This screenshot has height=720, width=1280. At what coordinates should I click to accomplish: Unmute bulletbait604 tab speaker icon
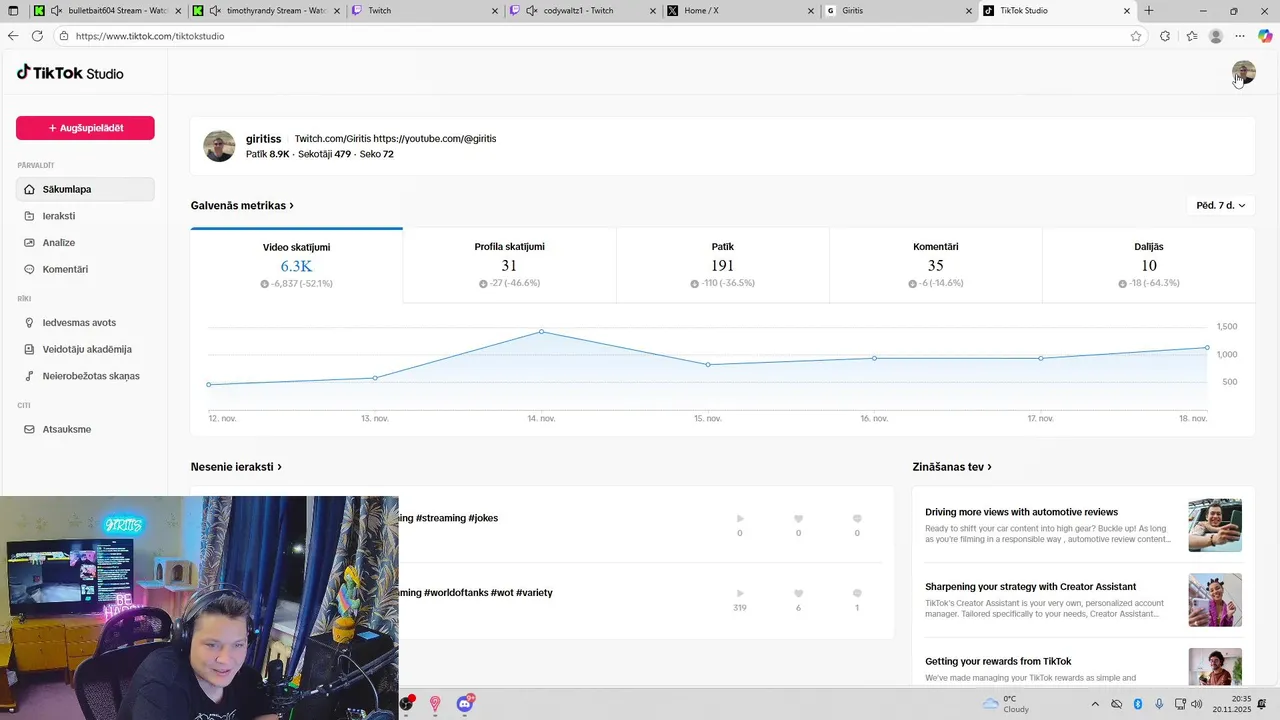(x=56, y=11)
